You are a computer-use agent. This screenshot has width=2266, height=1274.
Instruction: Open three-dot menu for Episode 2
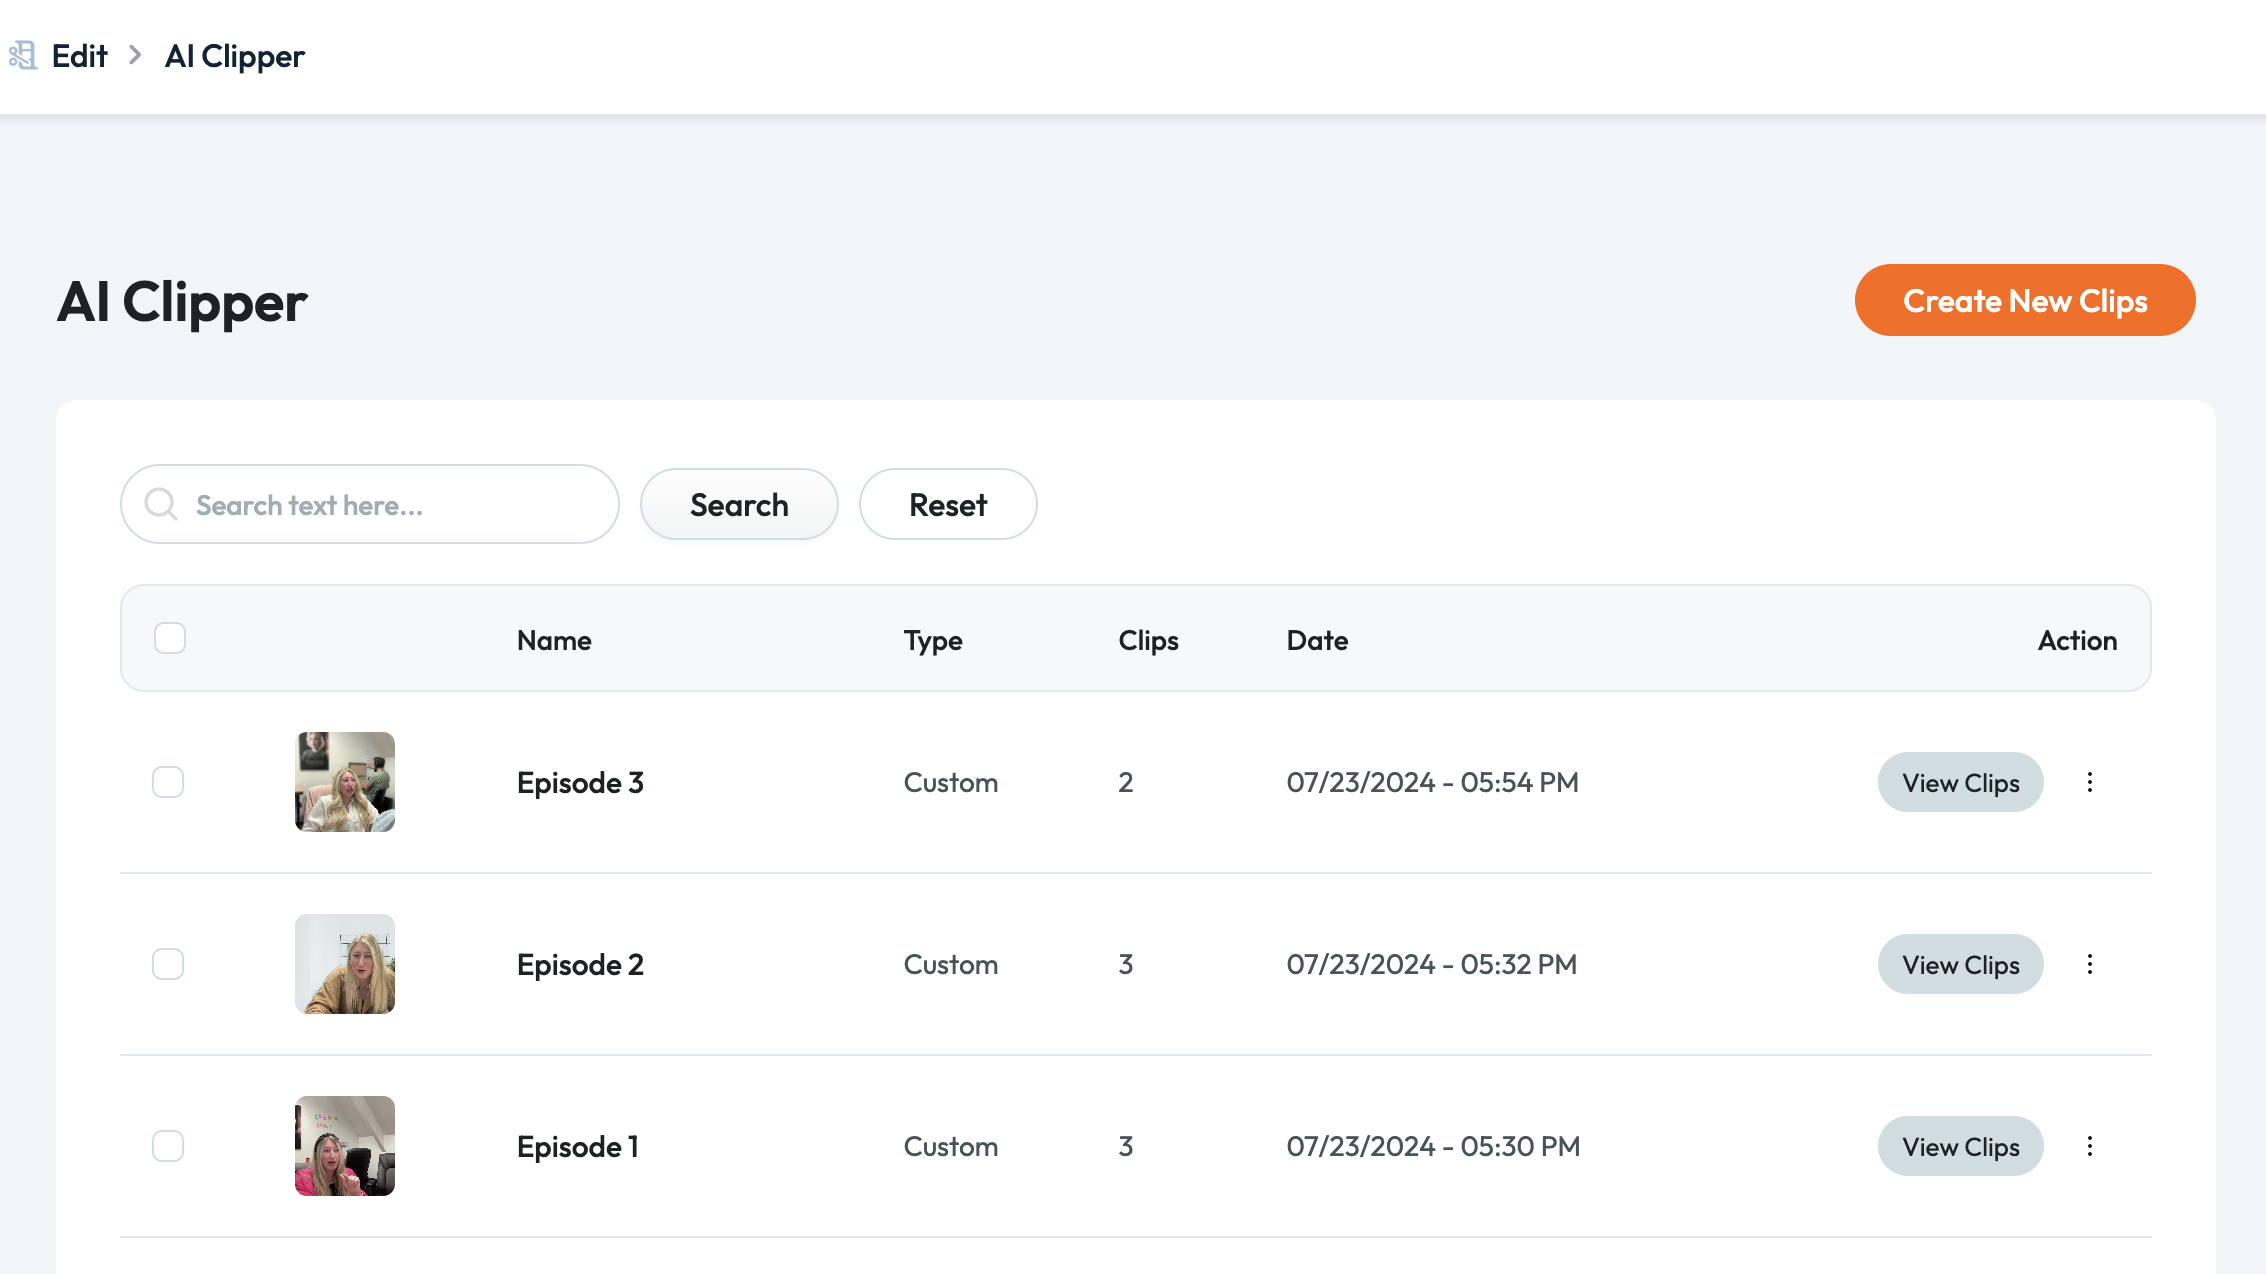pyautogui.click(x=2089, y=964)
